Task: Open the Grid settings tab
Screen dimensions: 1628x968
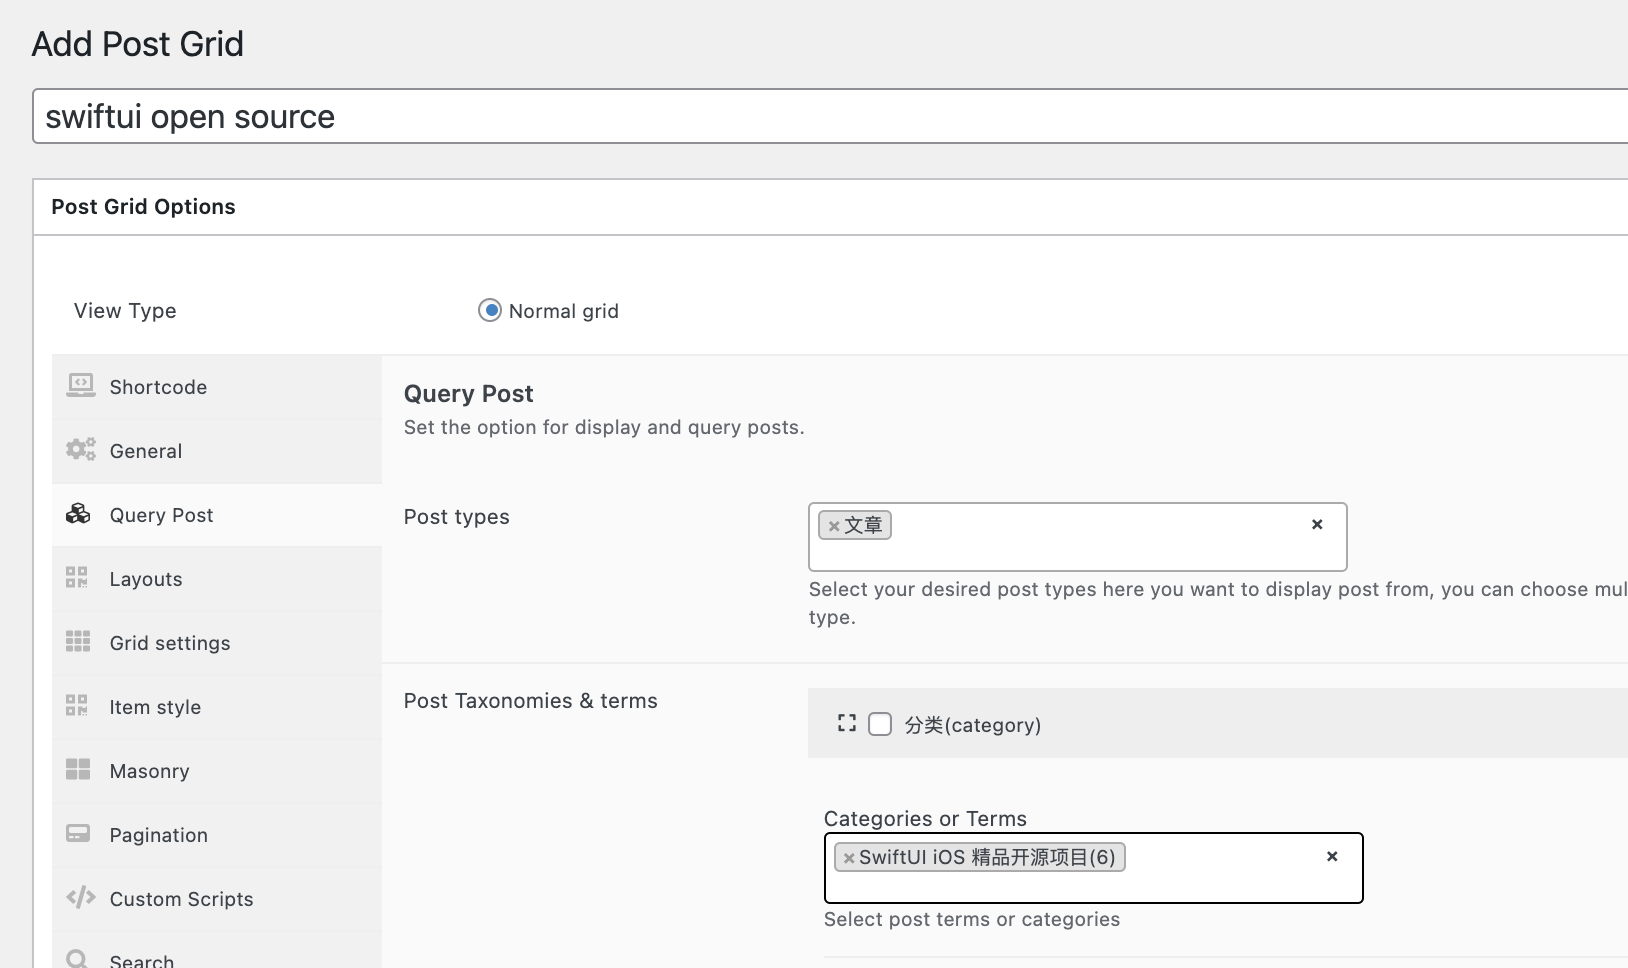Action: [217, 643]
